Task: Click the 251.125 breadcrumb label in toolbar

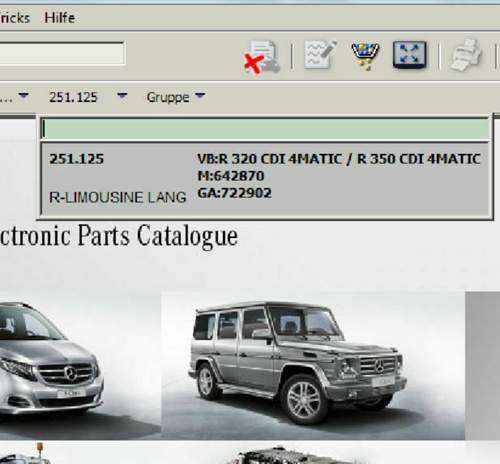Action: coord(73,97)
